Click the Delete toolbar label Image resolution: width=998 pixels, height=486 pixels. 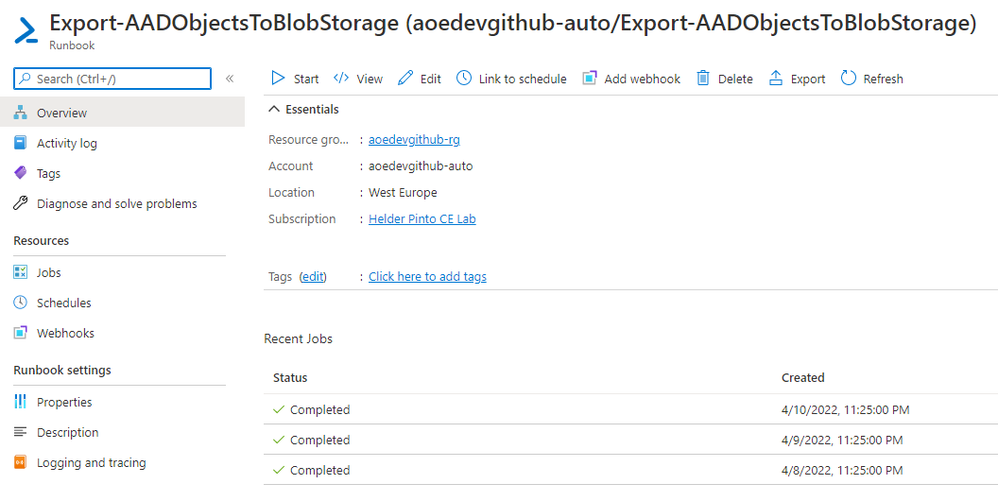click(735, 79)
